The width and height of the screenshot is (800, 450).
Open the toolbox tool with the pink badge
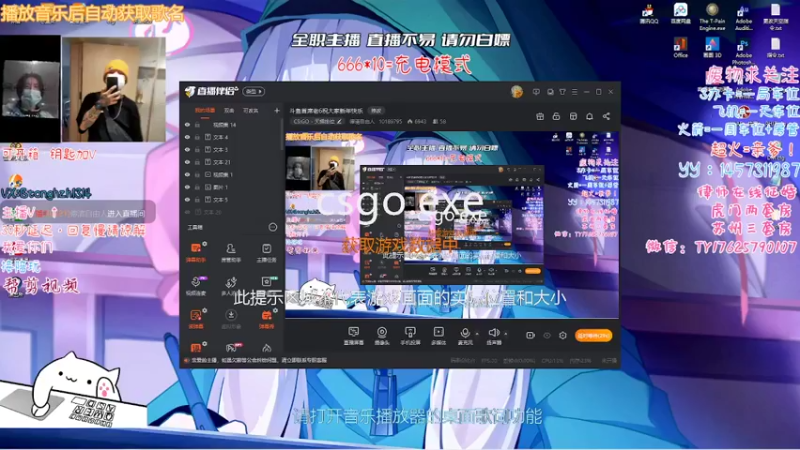[x=232, y=348]
